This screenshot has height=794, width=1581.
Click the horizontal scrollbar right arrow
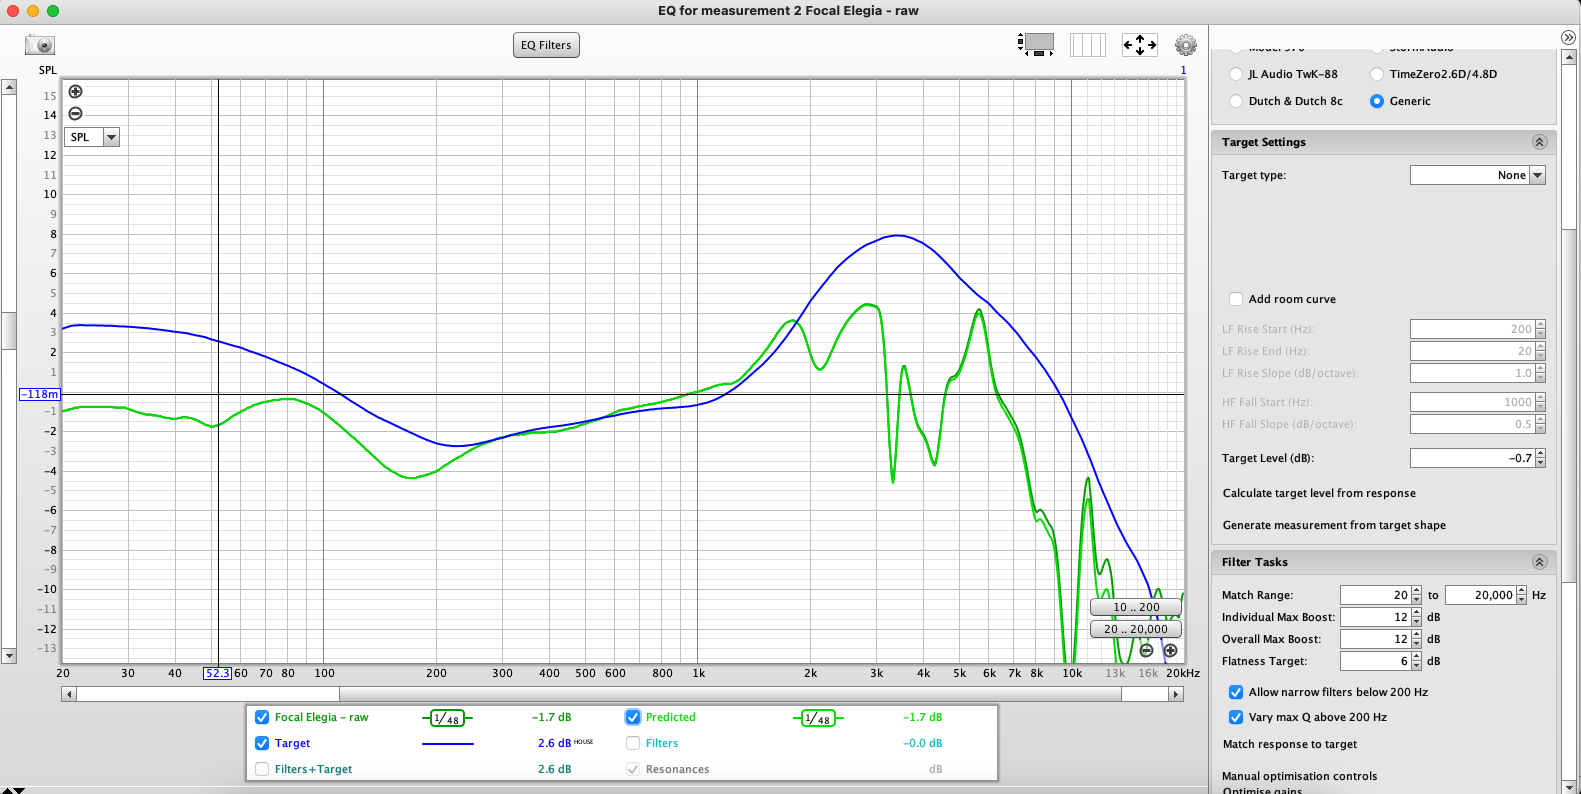pyautogui.click(x=1177, y=694)
